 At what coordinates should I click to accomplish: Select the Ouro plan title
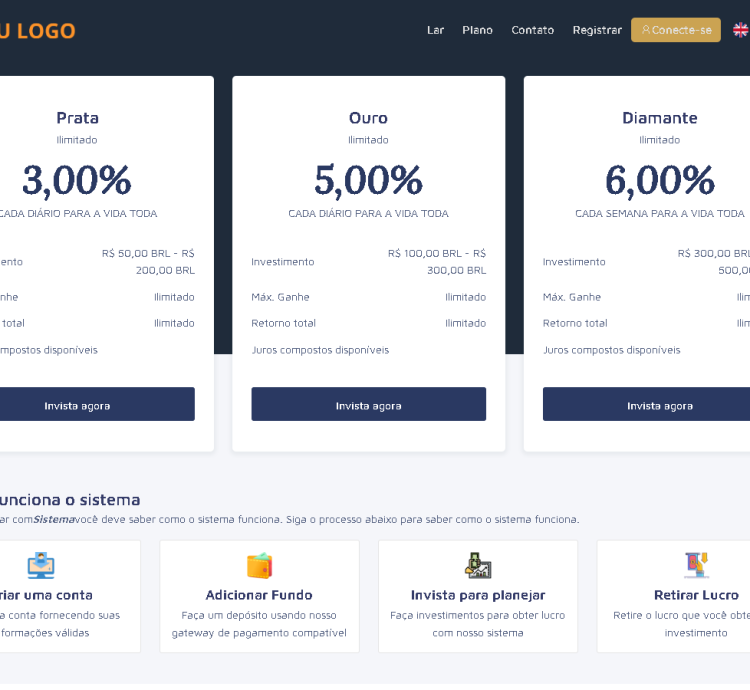click(x=368, y=118)
